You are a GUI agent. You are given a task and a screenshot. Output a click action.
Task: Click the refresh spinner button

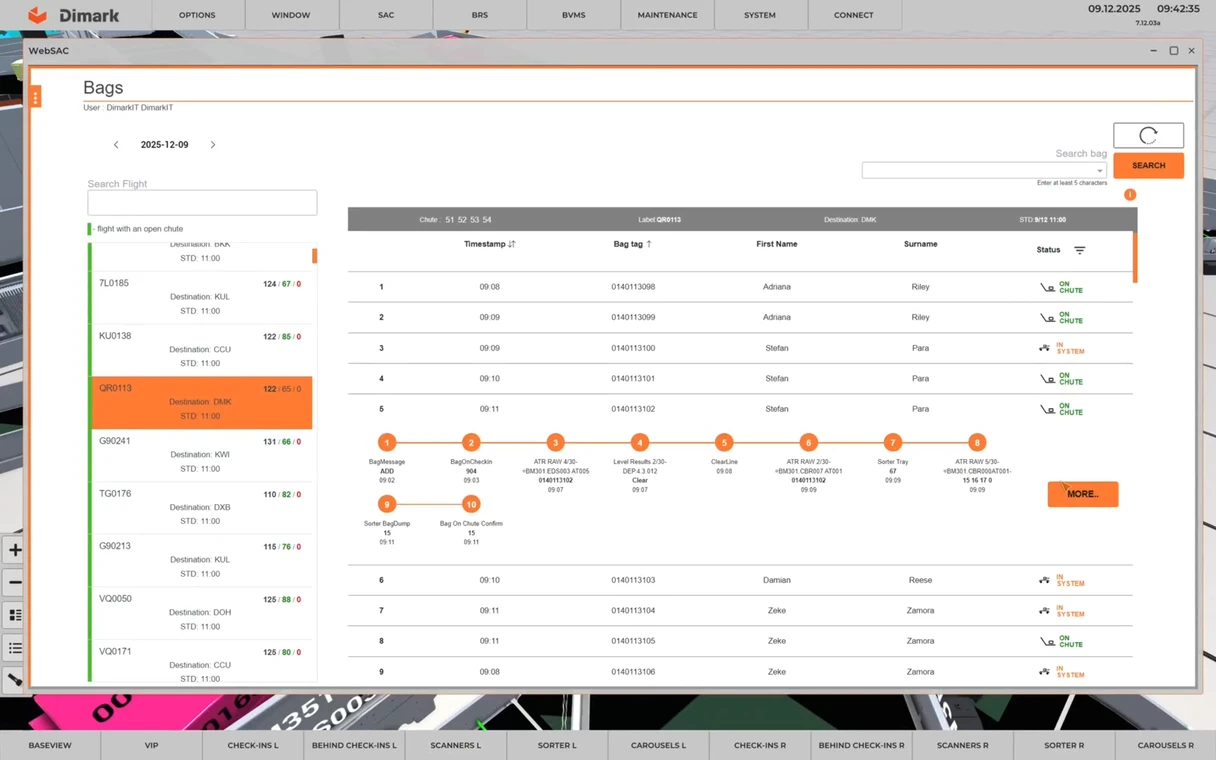tap(1148, 135)
